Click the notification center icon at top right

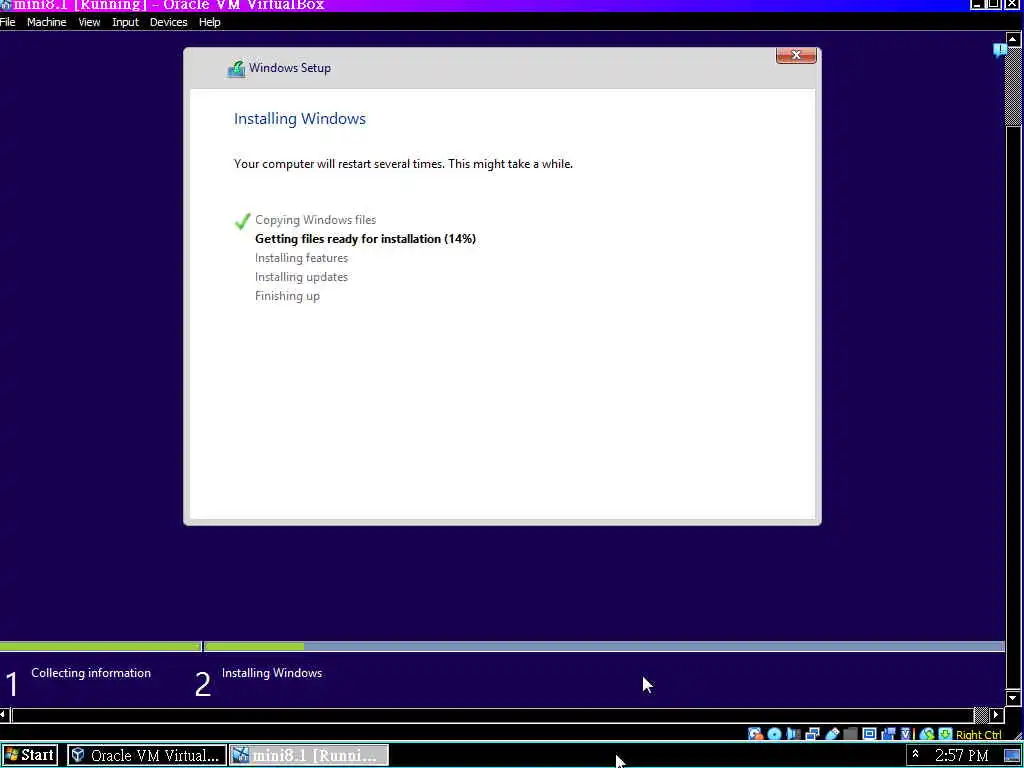pos(1000,50)
